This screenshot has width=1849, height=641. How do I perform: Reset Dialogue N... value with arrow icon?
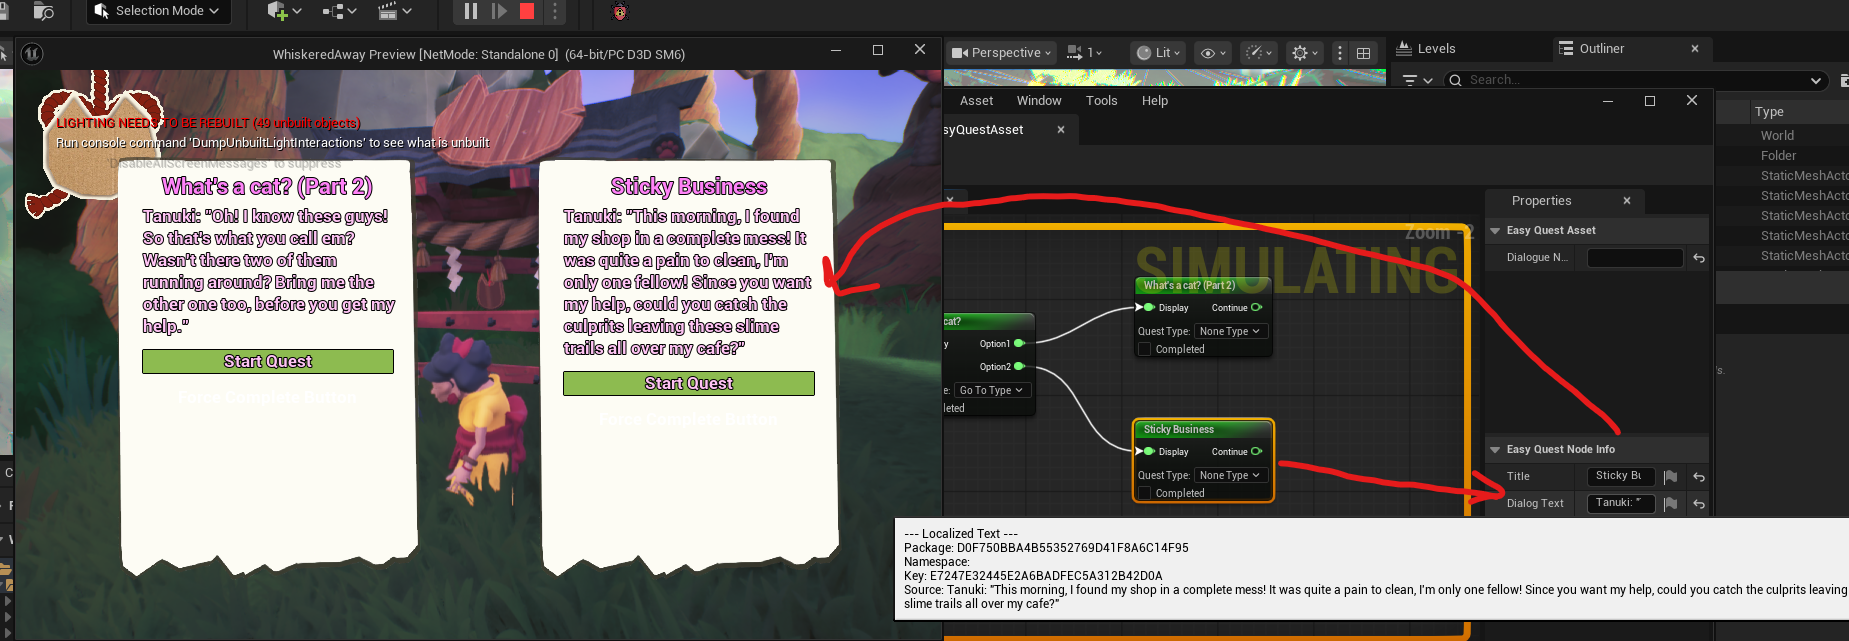click(1699, 258)
